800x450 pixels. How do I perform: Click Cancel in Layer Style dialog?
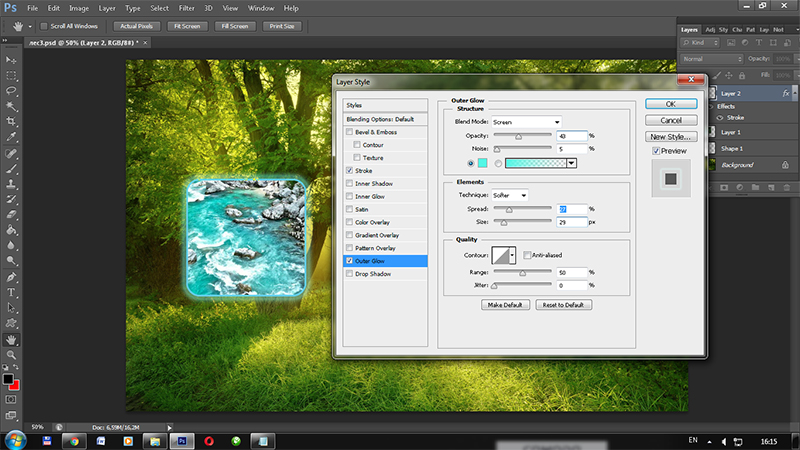[671, 120]
